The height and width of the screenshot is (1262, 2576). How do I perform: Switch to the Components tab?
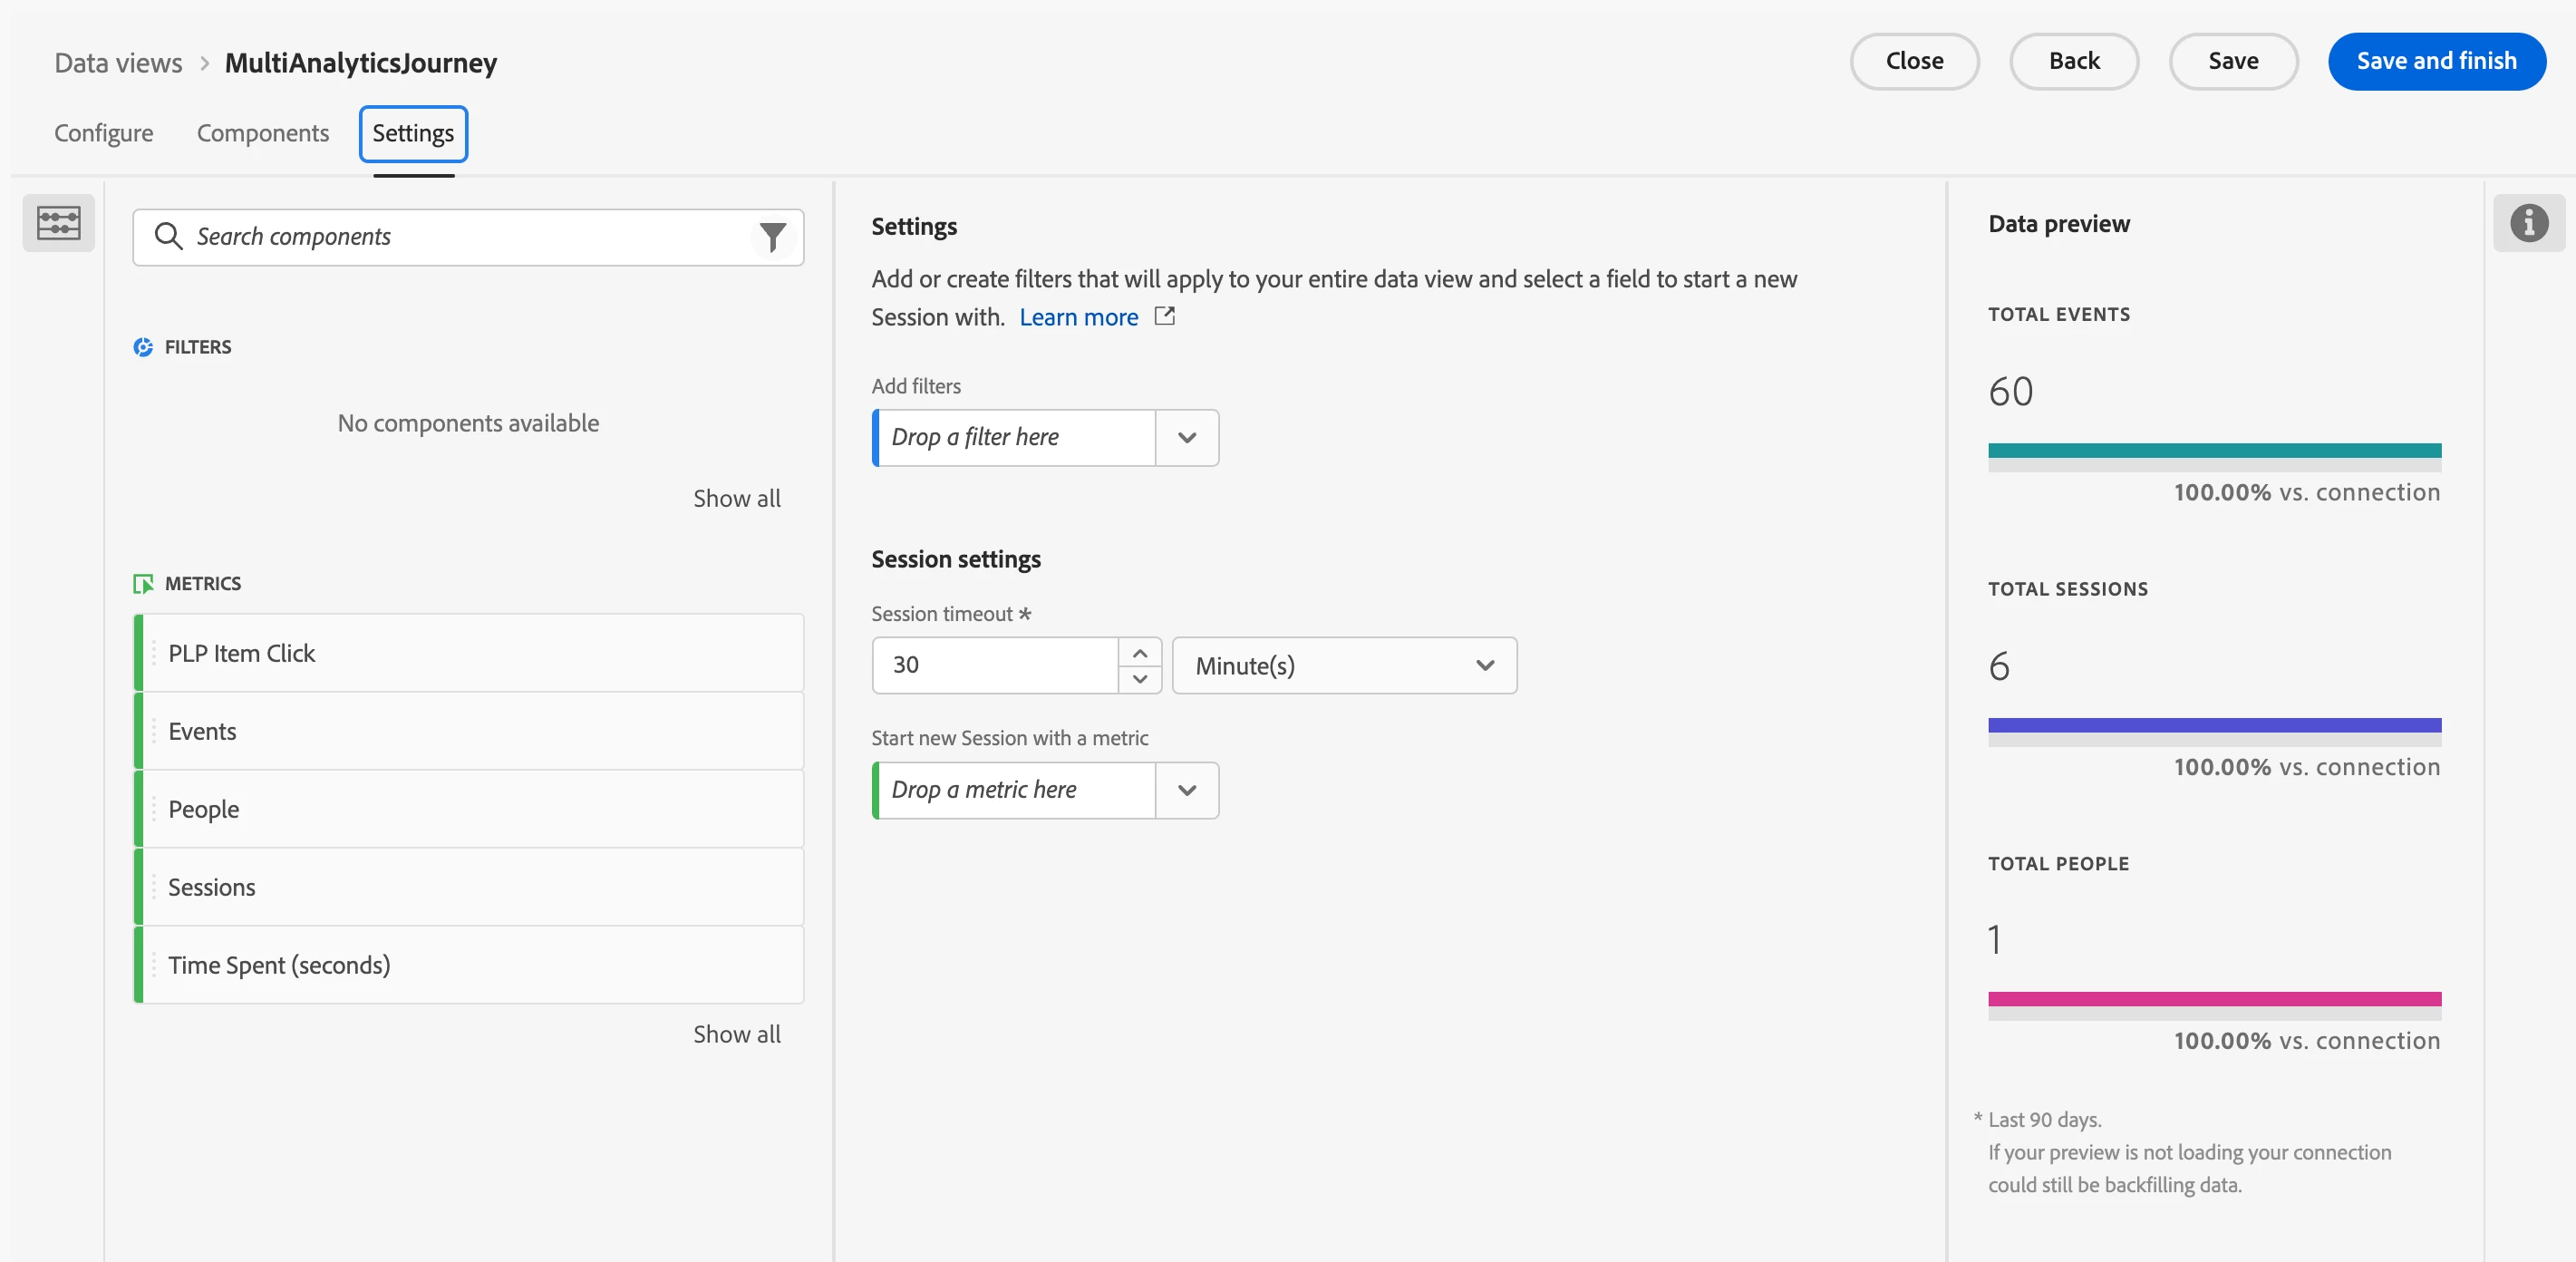[x=262, y=133]
